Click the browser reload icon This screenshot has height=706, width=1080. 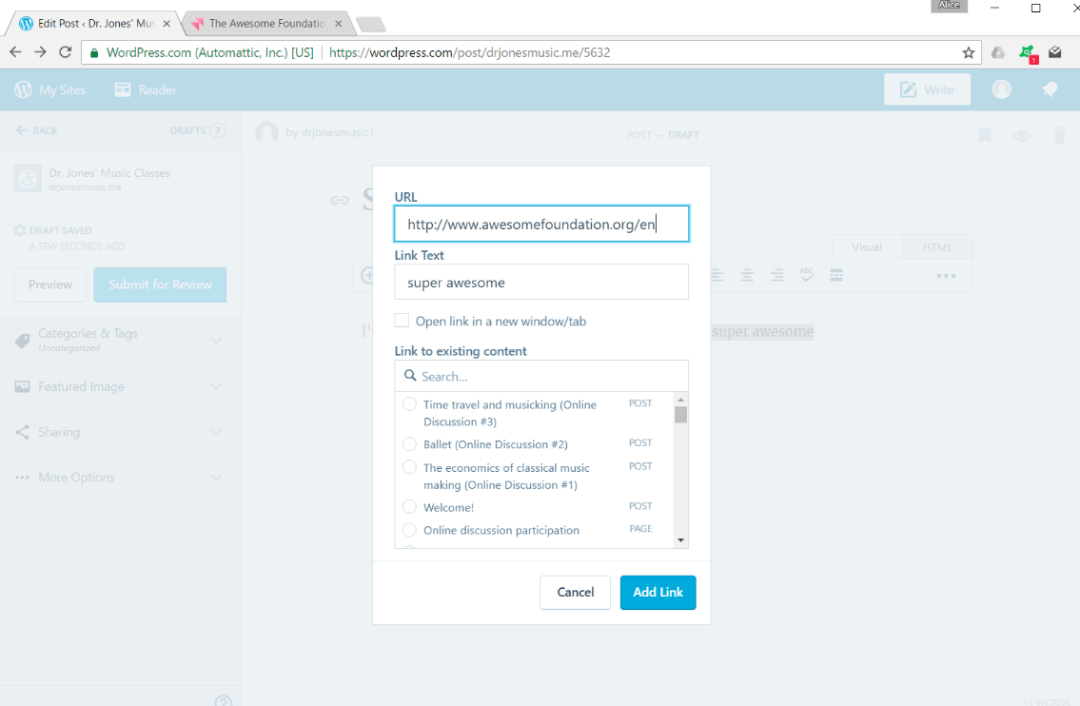66,53
